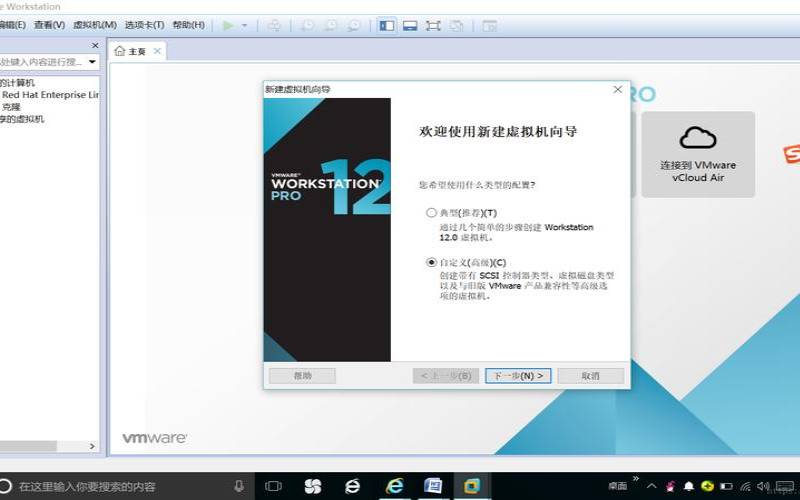This screenshot has height=500, width=800.
Task: Open the 选项卡(T) menu
Action: point(144,25)
